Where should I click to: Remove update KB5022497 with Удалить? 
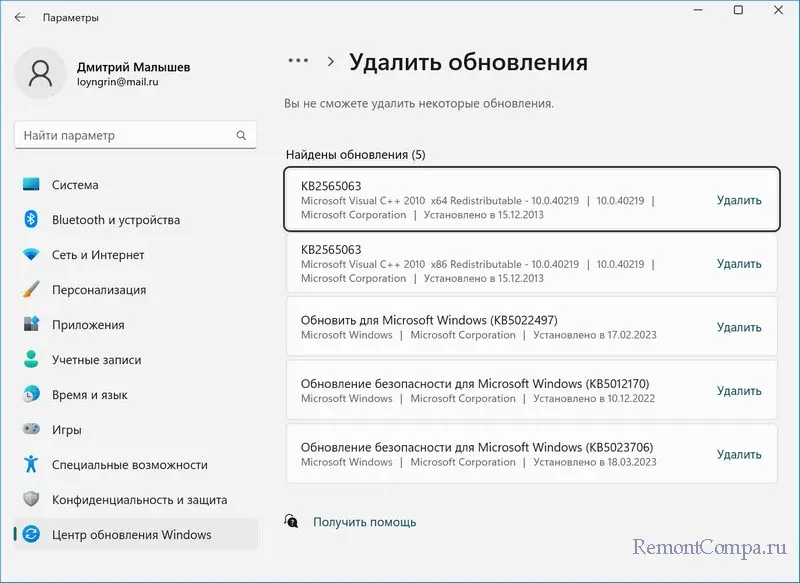point(739,327)
